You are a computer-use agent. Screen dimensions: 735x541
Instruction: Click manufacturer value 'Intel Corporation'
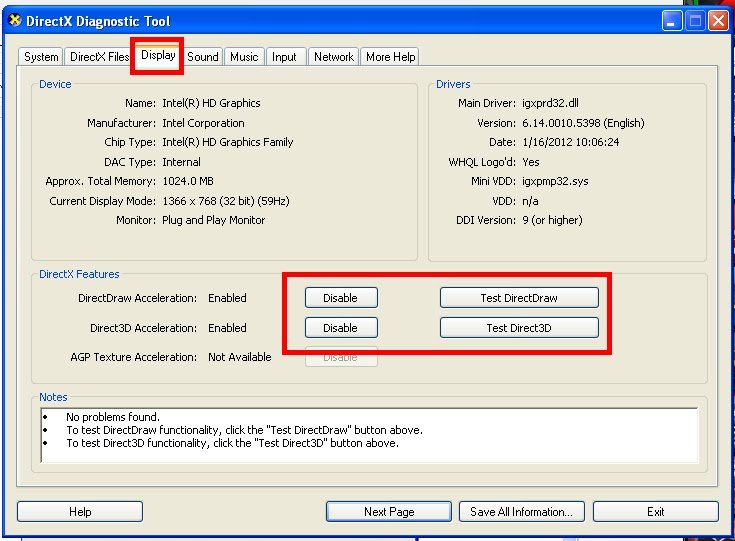203,123
